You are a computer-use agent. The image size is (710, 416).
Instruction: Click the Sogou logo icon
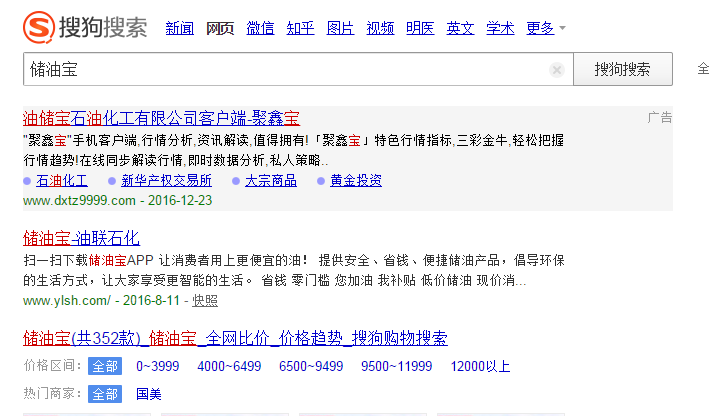[x=39, y=27]
